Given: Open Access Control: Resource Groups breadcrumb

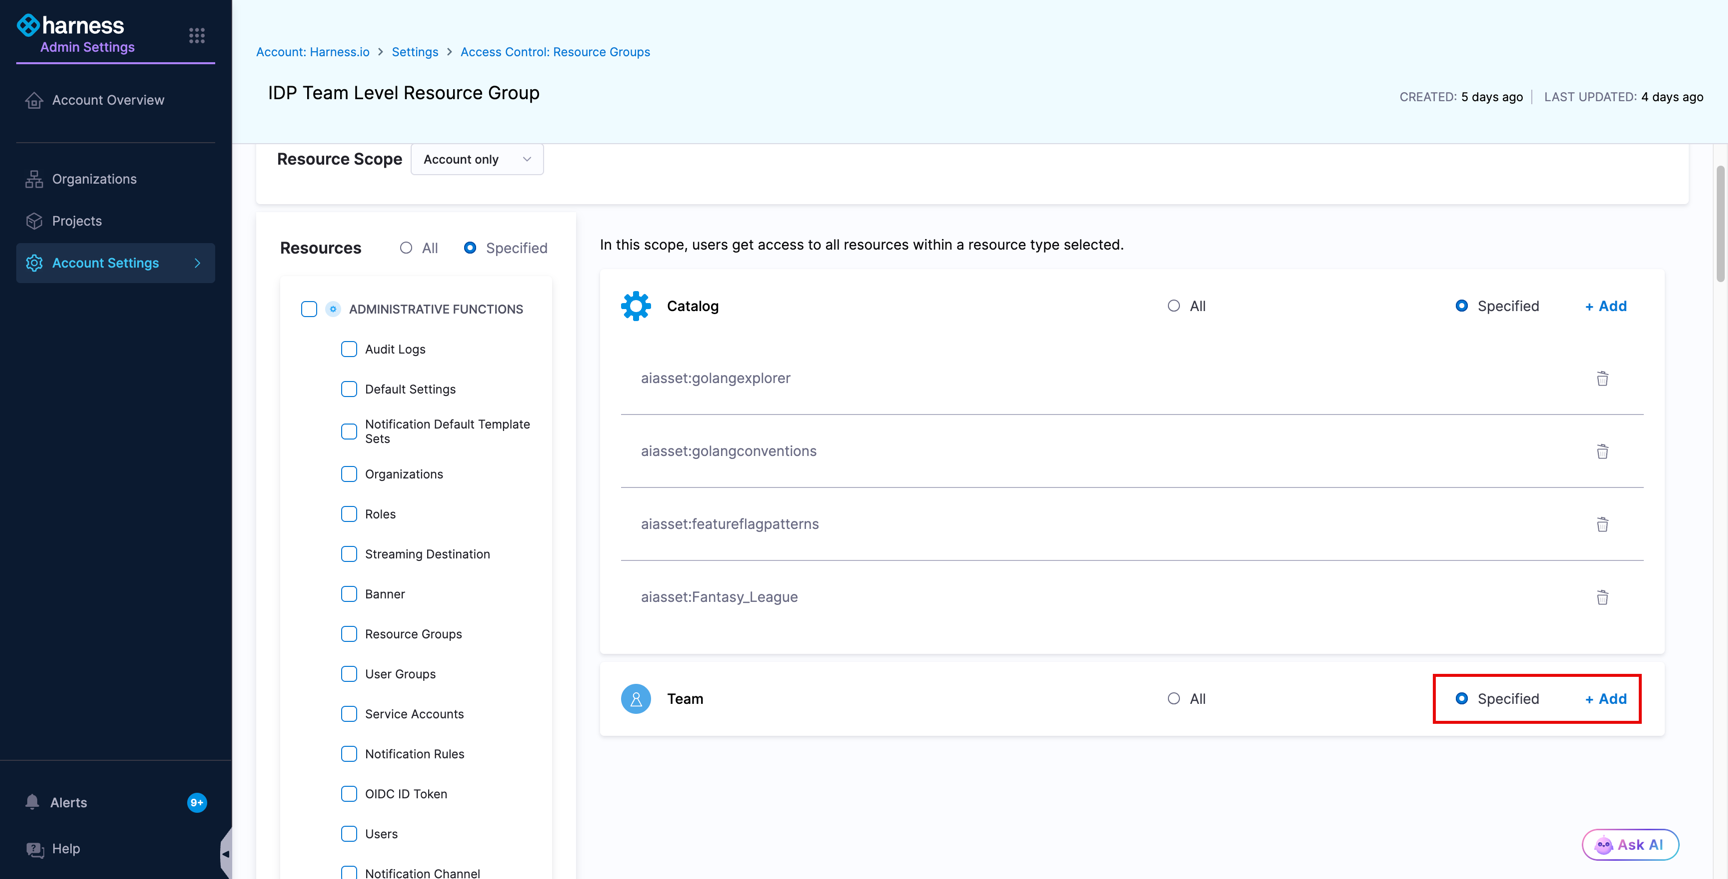Looking at the screenshot, I should coord(555,52).
